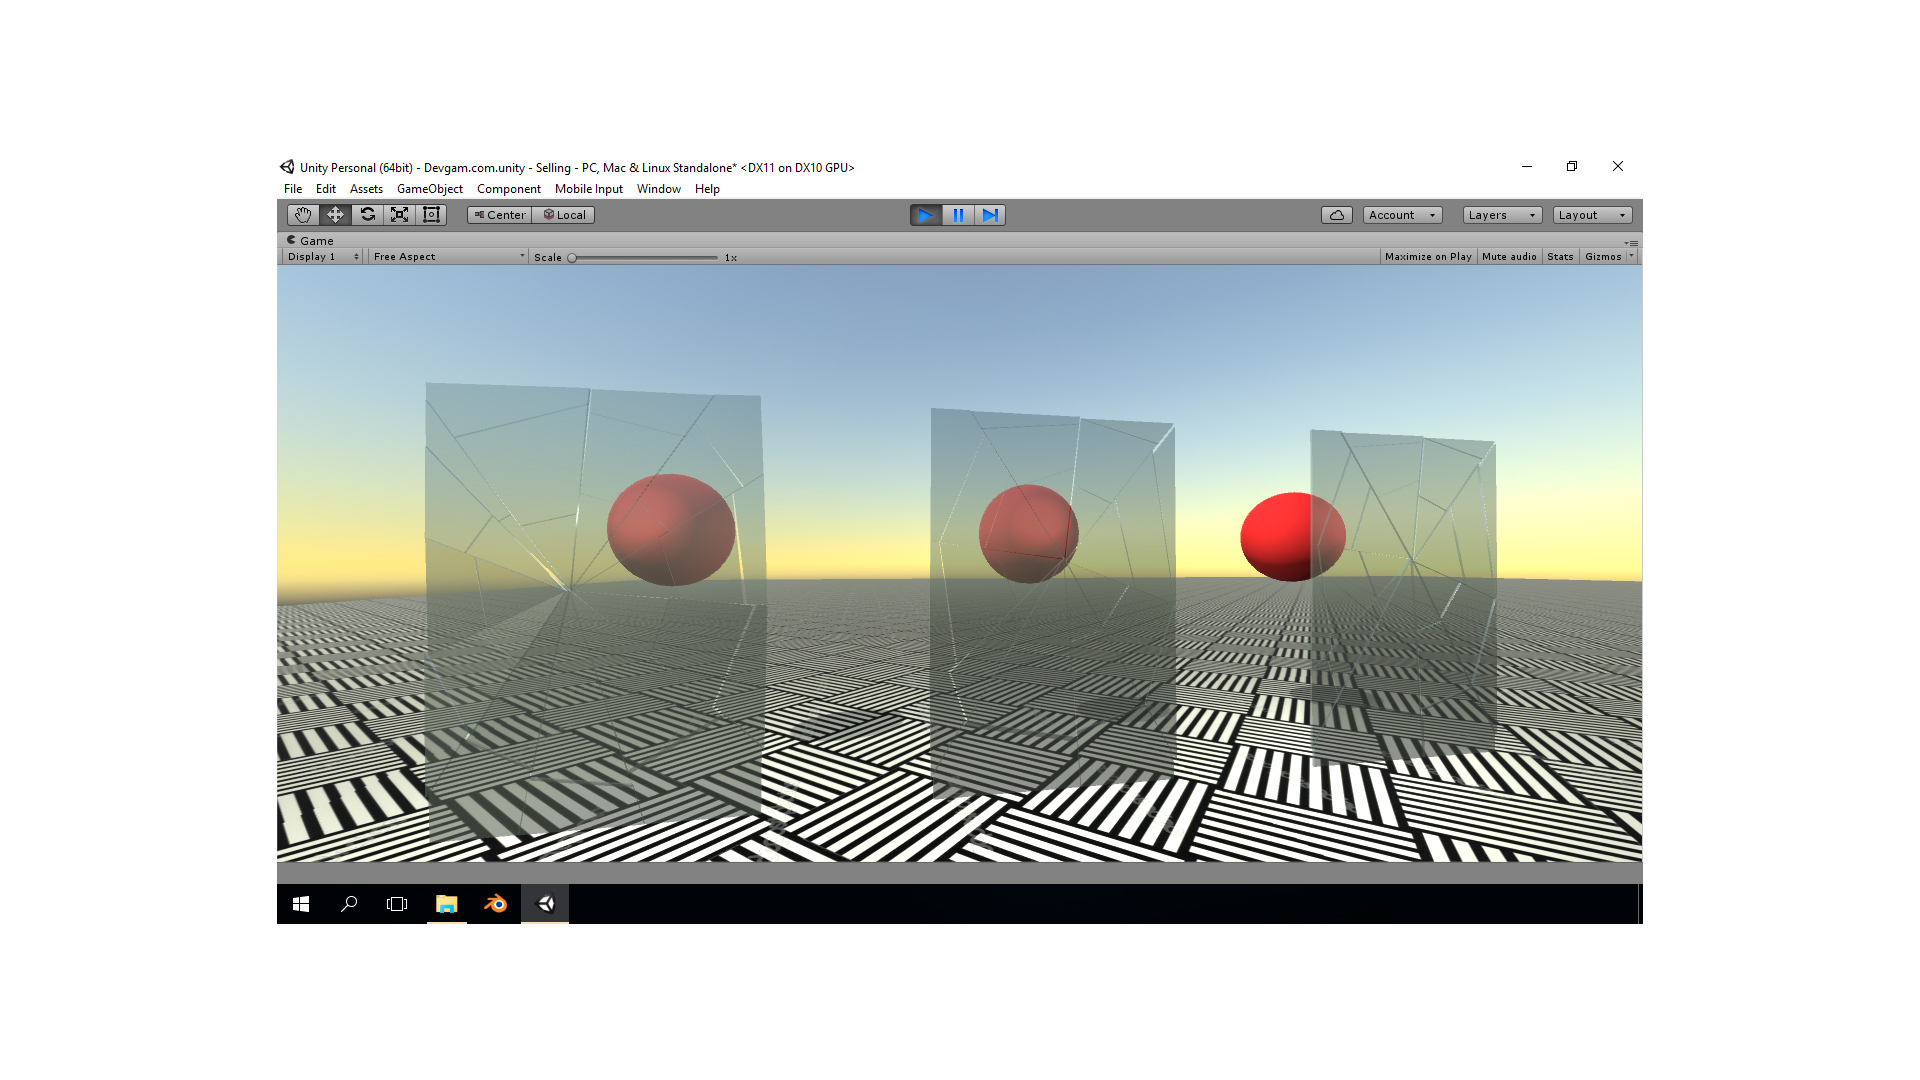The image size is (1920, 1080).
Task: Open the Help menu
Action: pyautogui.click(x=707, y=189)
